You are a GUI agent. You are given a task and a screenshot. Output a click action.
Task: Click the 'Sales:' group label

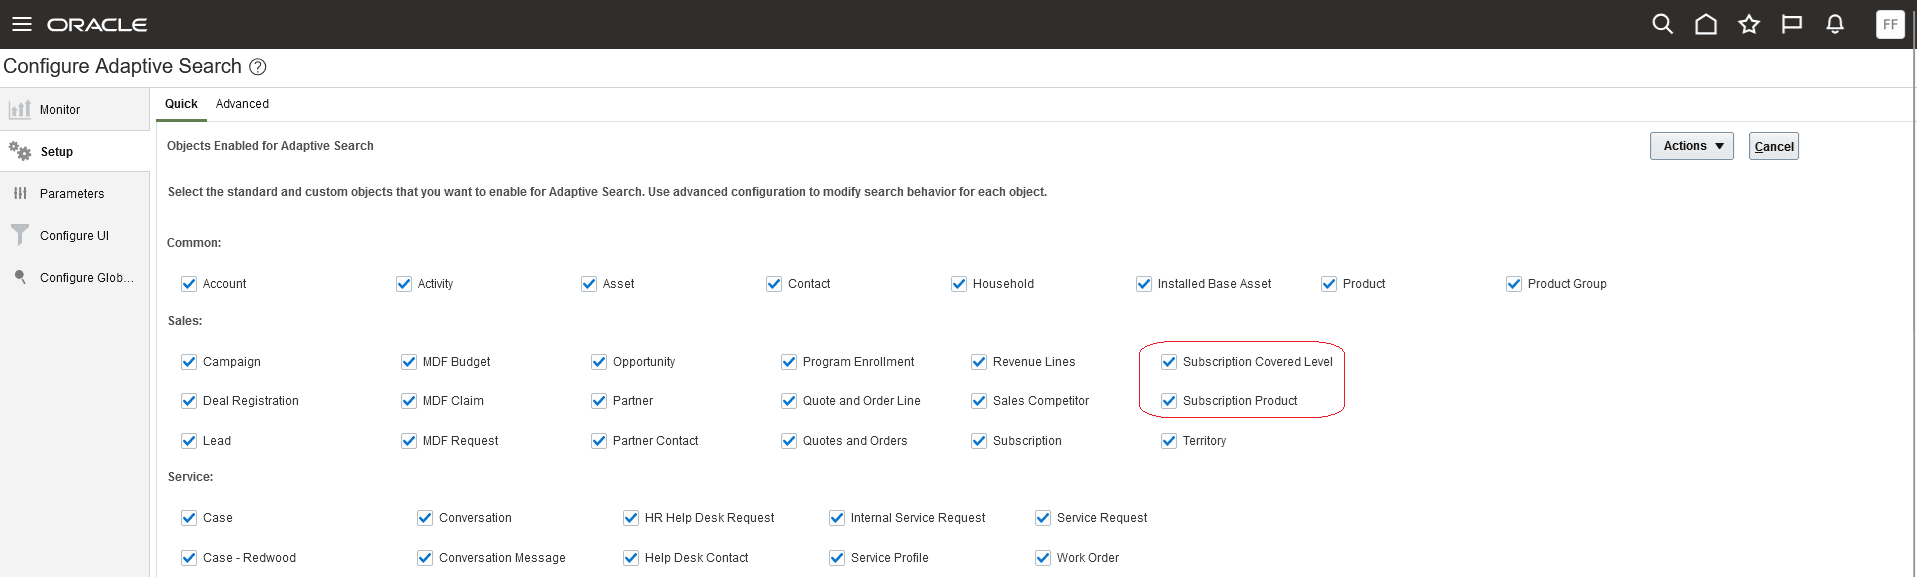185,321
